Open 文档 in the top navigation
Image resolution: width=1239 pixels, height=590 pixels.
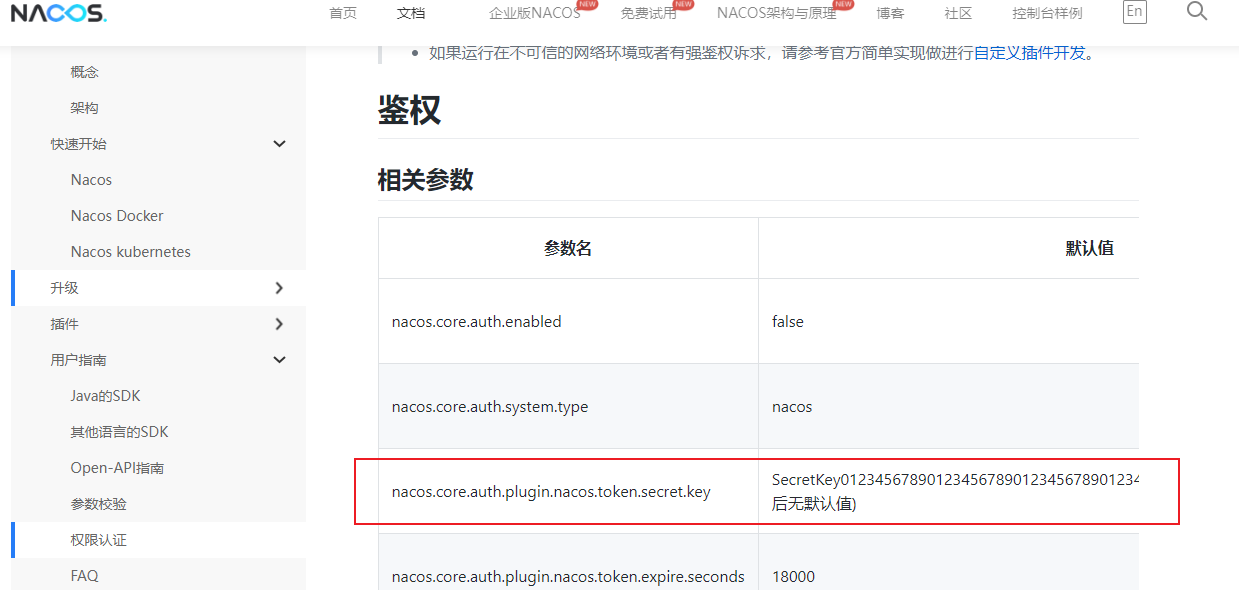pos(411,13)
